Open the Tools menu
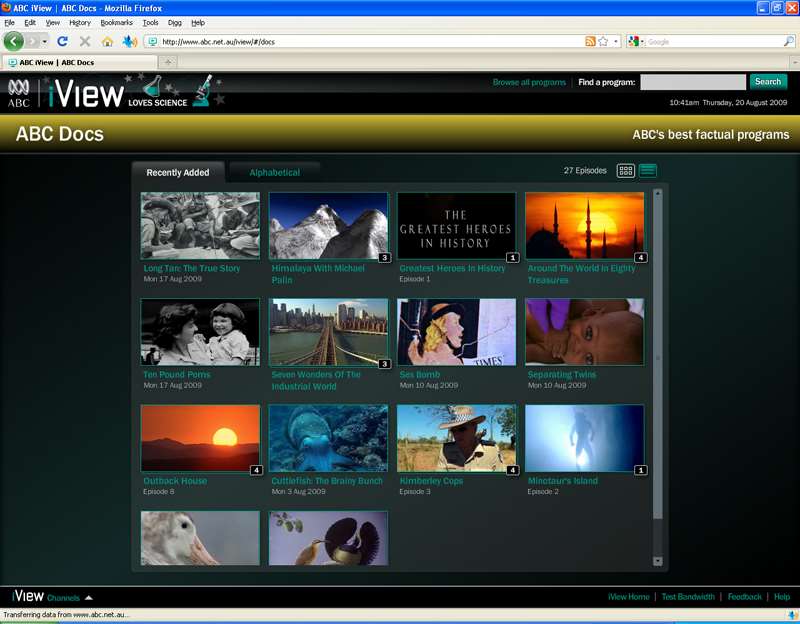Viewport: 800px width, 624px height. click(151, 22)
